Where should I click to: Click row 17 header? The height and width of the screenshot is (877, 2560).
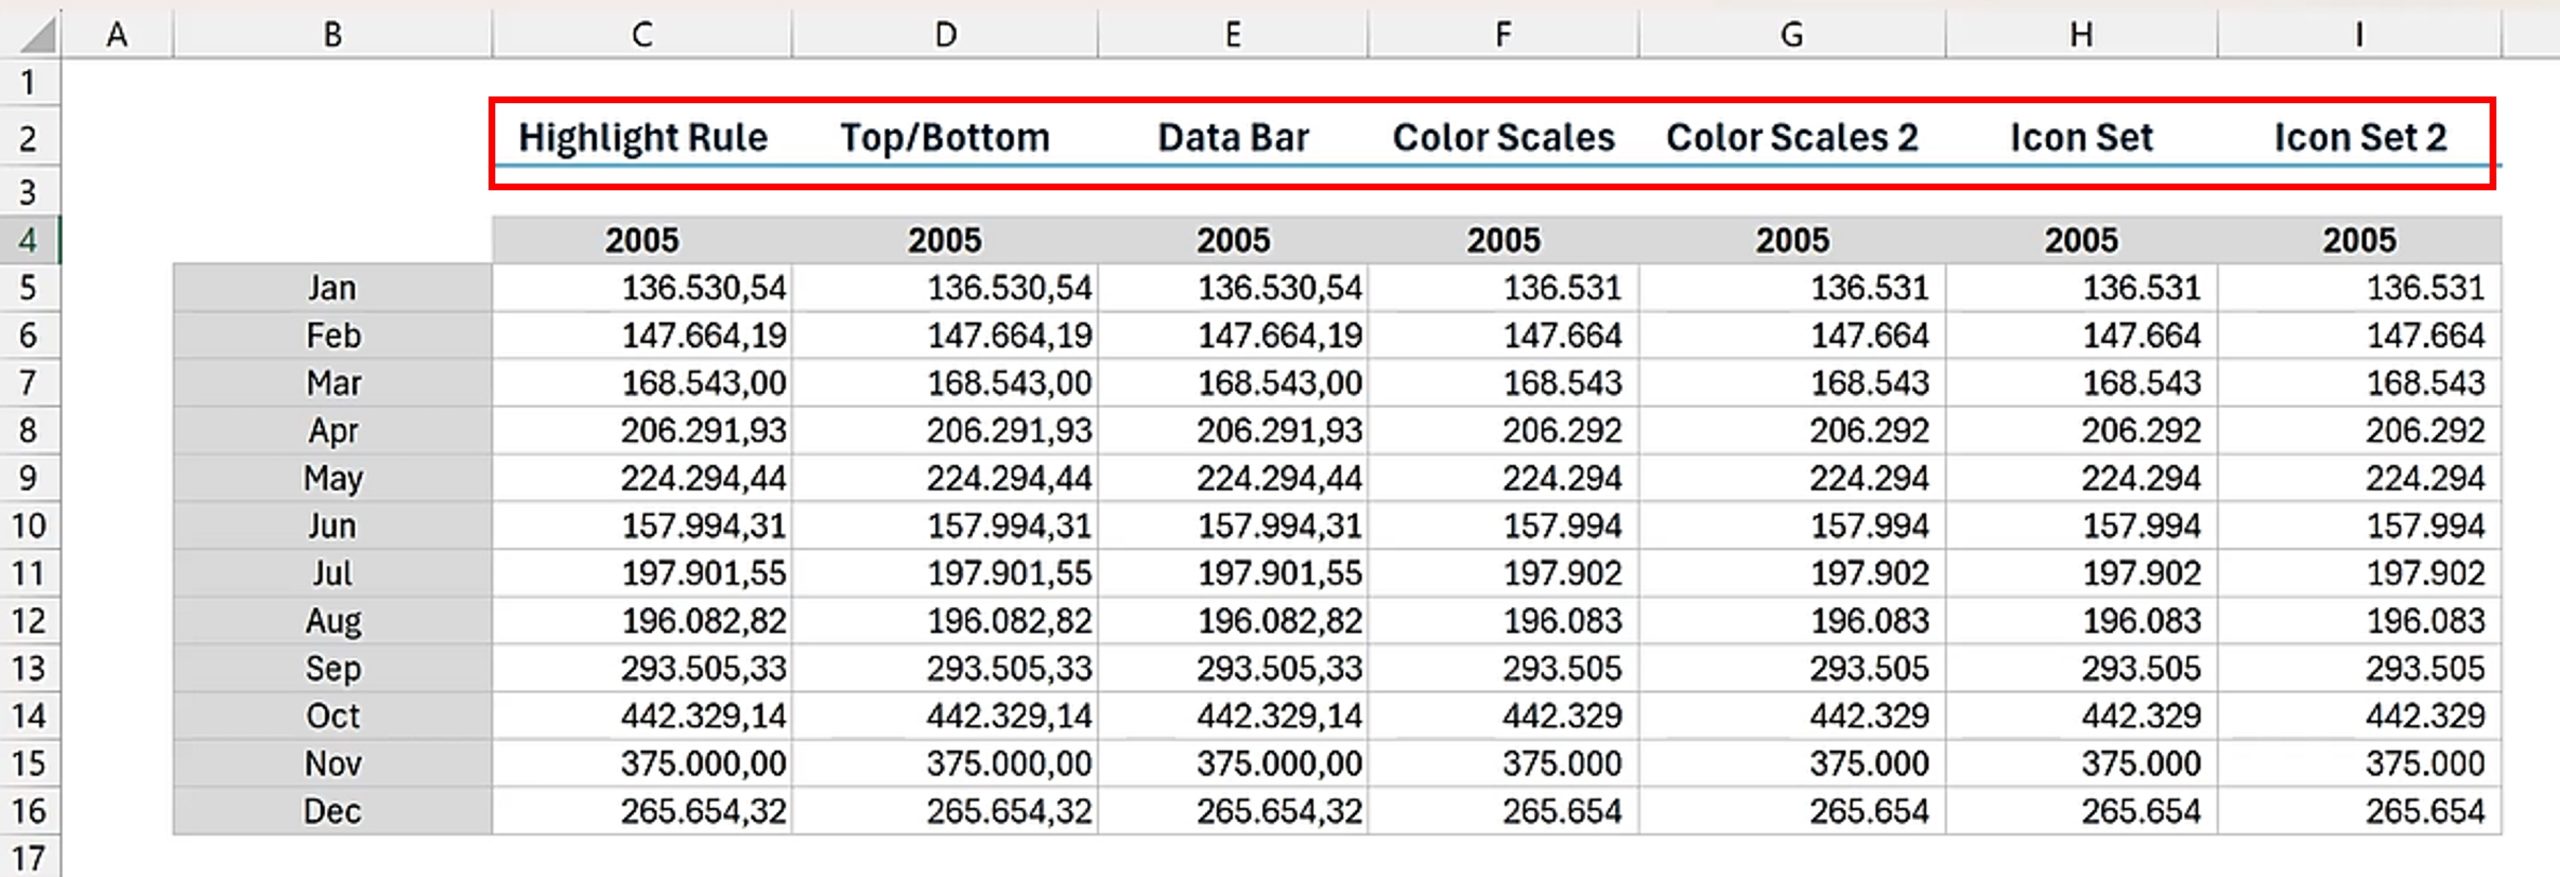pos(28,858)
